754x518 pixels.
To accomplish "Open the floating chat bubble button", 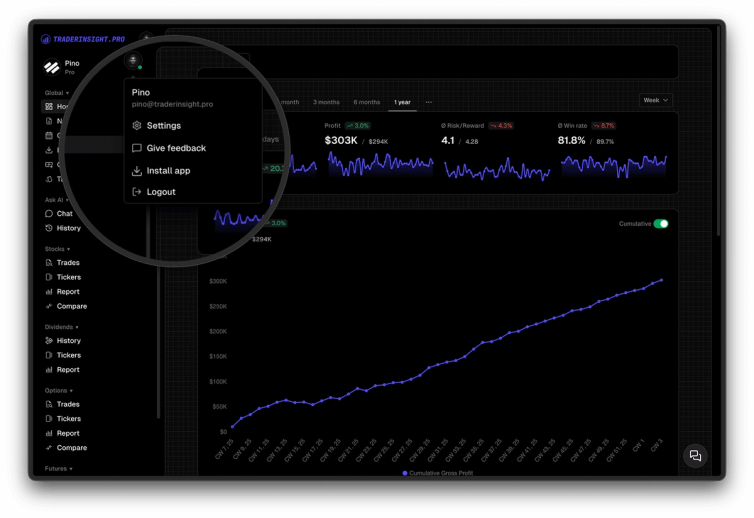I will (x=695, y=455).
